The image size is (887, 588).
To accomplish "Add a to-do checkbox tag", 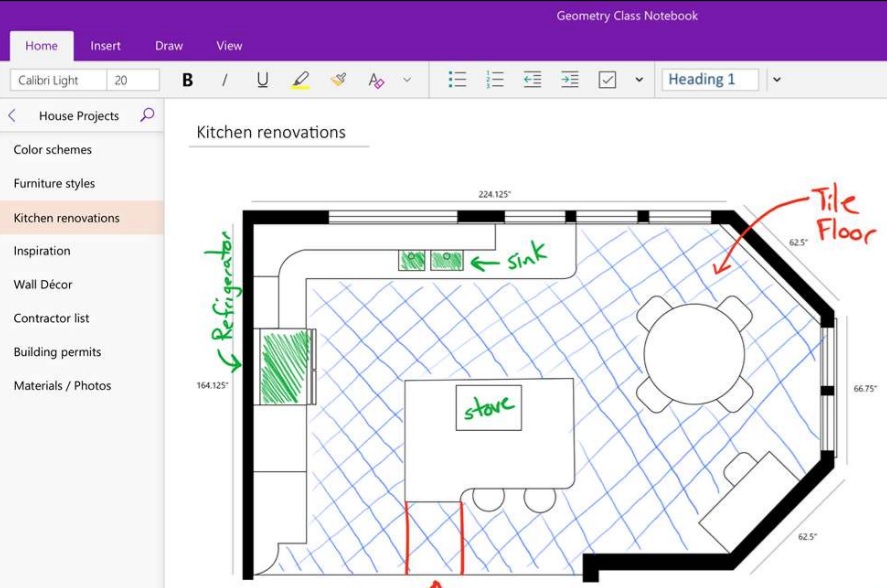I will (x=607, y=79).
